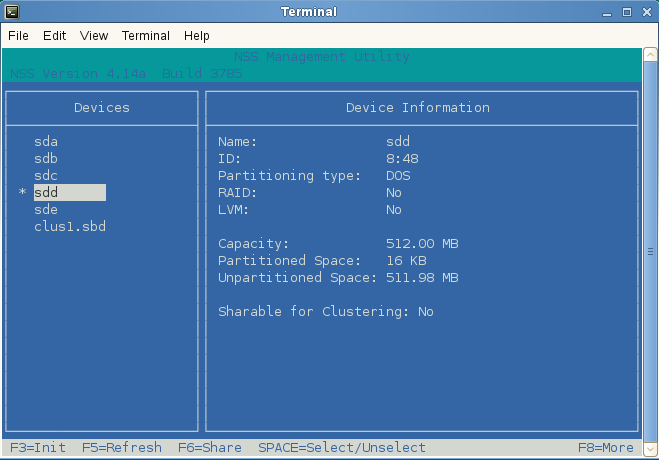This screenshot has width=659, height=460.
Task: Click the terminal icon in title bar
Action: 12,12
